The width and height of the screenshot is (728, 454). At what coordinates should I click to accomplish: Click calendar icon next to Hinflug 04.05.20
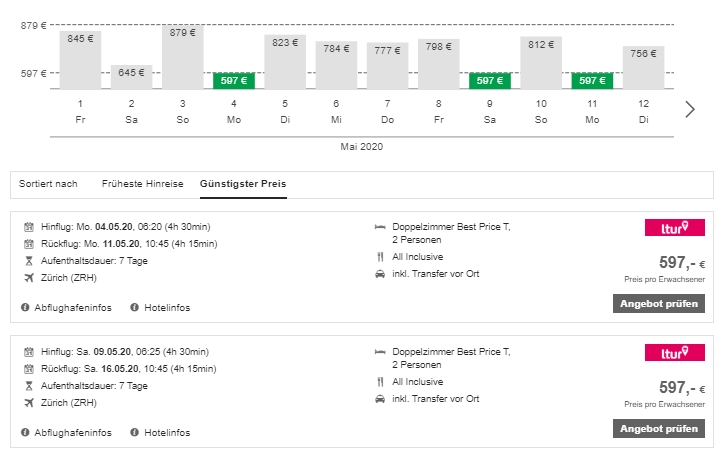(28, 227)
